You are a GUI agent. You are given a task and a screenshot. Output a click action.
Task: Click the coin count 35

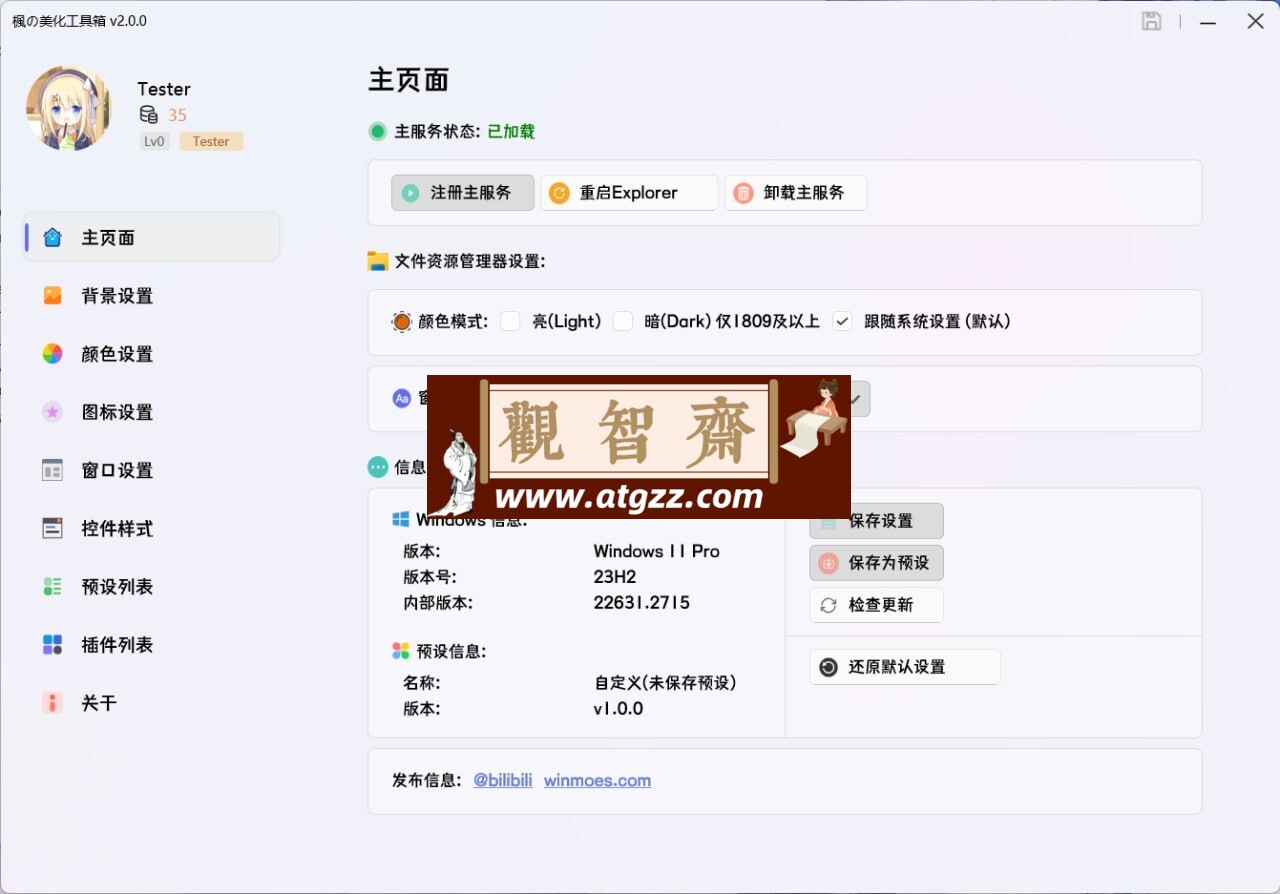pos(177,115)
